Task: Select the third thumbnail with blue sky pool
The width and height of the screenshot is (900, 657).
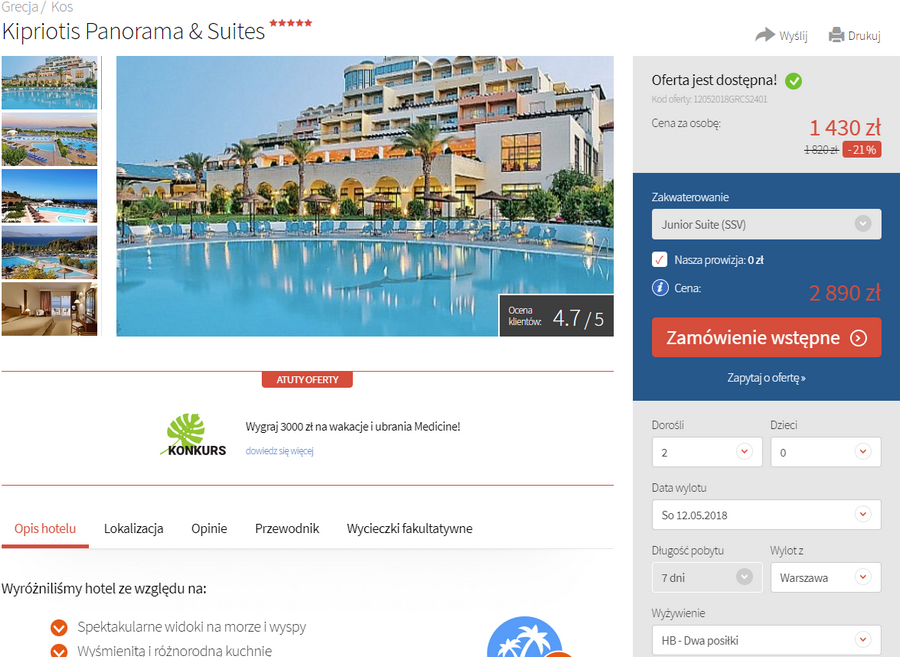Action: click(49, 196)
